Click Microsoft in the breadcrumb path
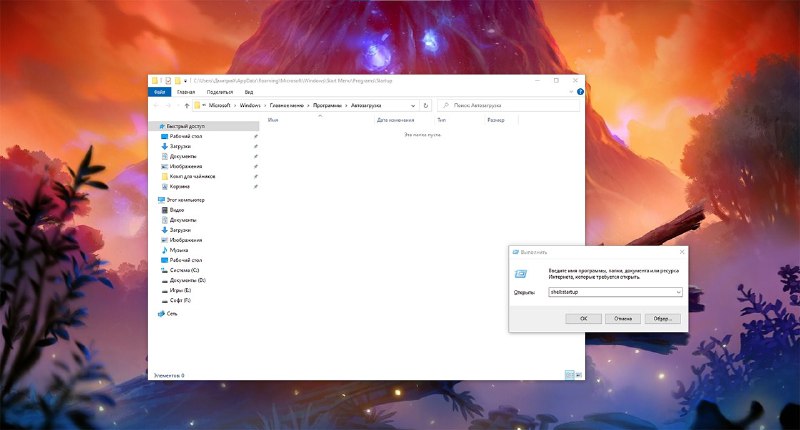This screenshot has height=430, width=800. [219, 106]
